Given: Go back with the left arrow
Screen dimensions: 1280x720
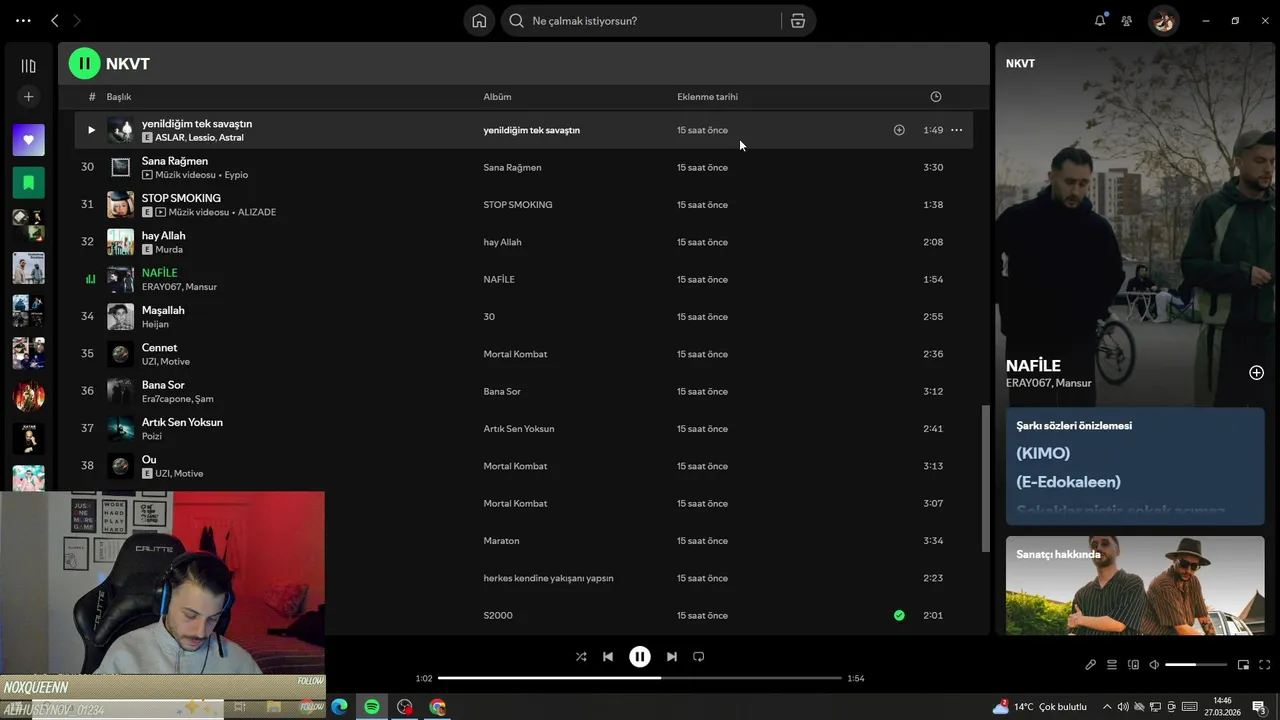Looking at the screenshot, I should 55,20.
